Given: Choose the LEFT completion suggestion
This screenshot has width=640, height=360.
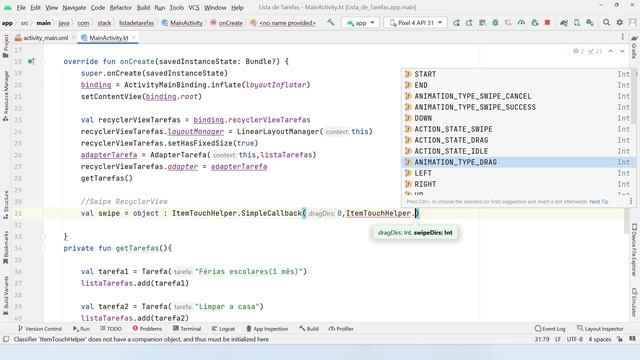Looking at the screenshot, I should coord(517,173).
